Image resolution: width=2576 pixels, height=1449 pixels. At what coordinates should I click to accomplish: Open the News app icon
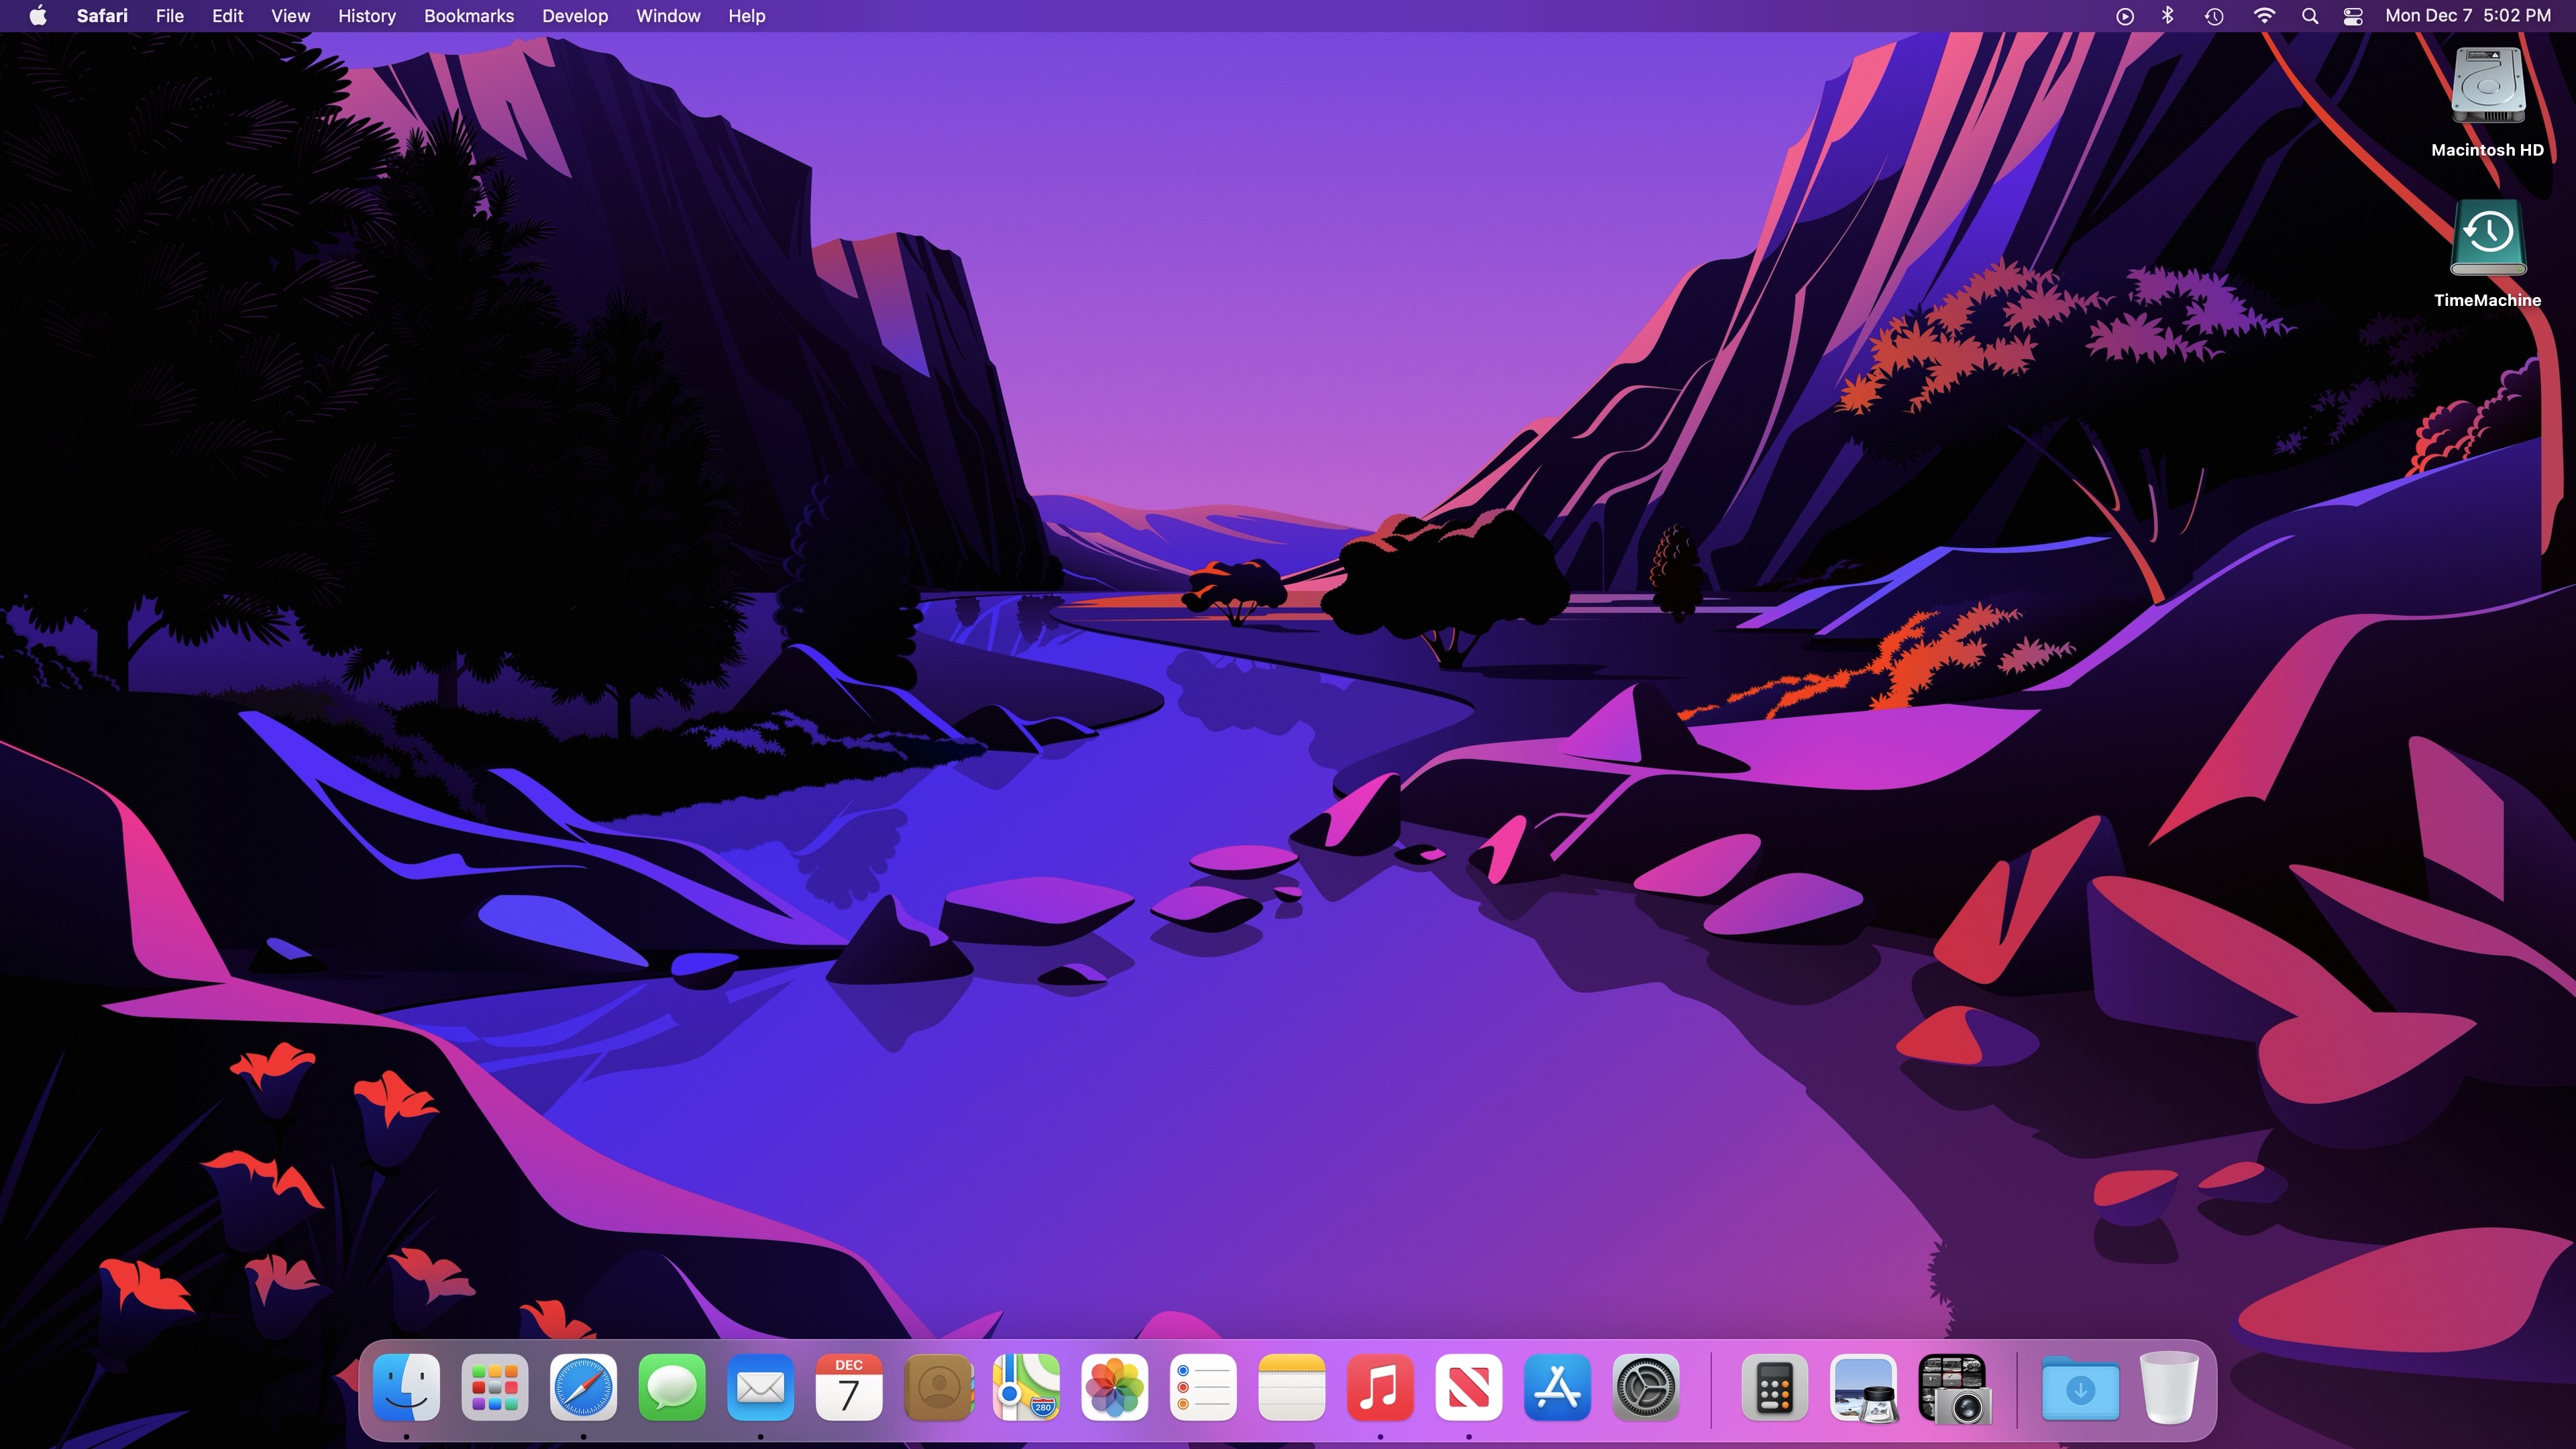[x=1468, y=1388]
